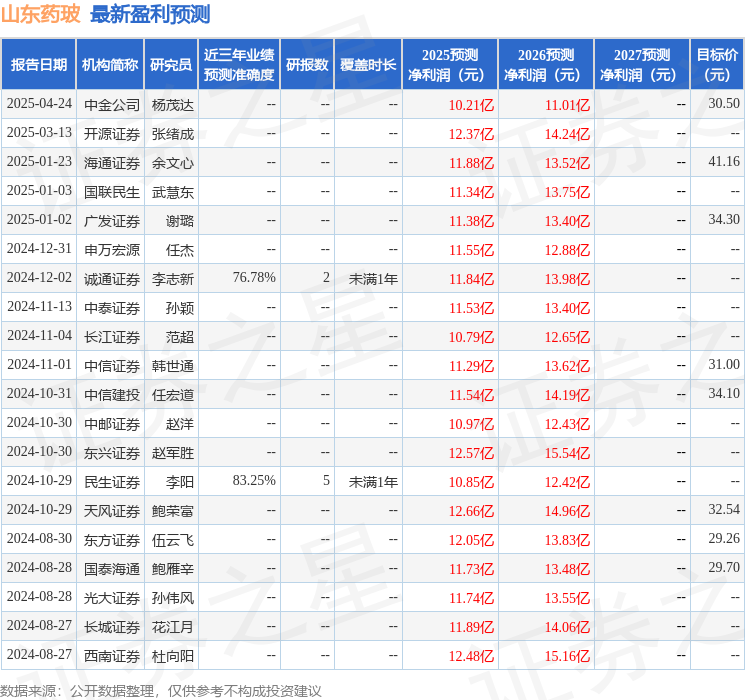Select the 15.54亿 forecast from 东兴证券
The width and height of the screenshot is (745, 700).
(567, 453)
